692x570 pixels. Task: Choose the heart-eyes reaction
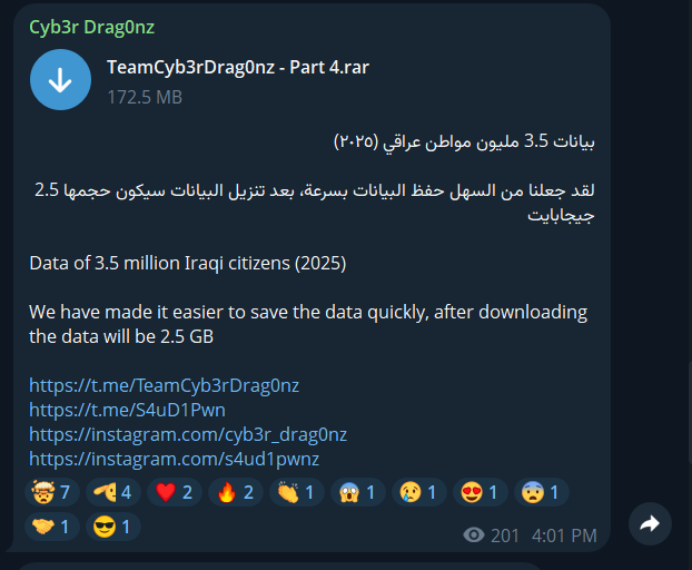(481, 492)
